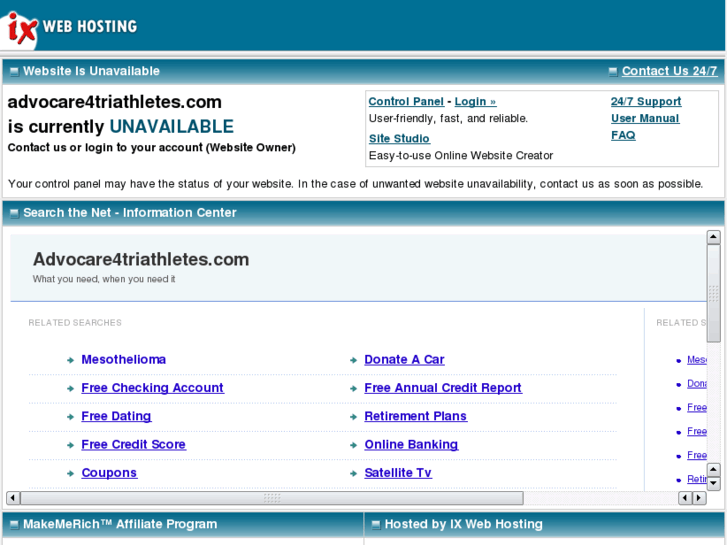Click the UNAVAILABLE status text
Image resolution: width=727 pixels, height=545 pixels.
tap(172, 127)
